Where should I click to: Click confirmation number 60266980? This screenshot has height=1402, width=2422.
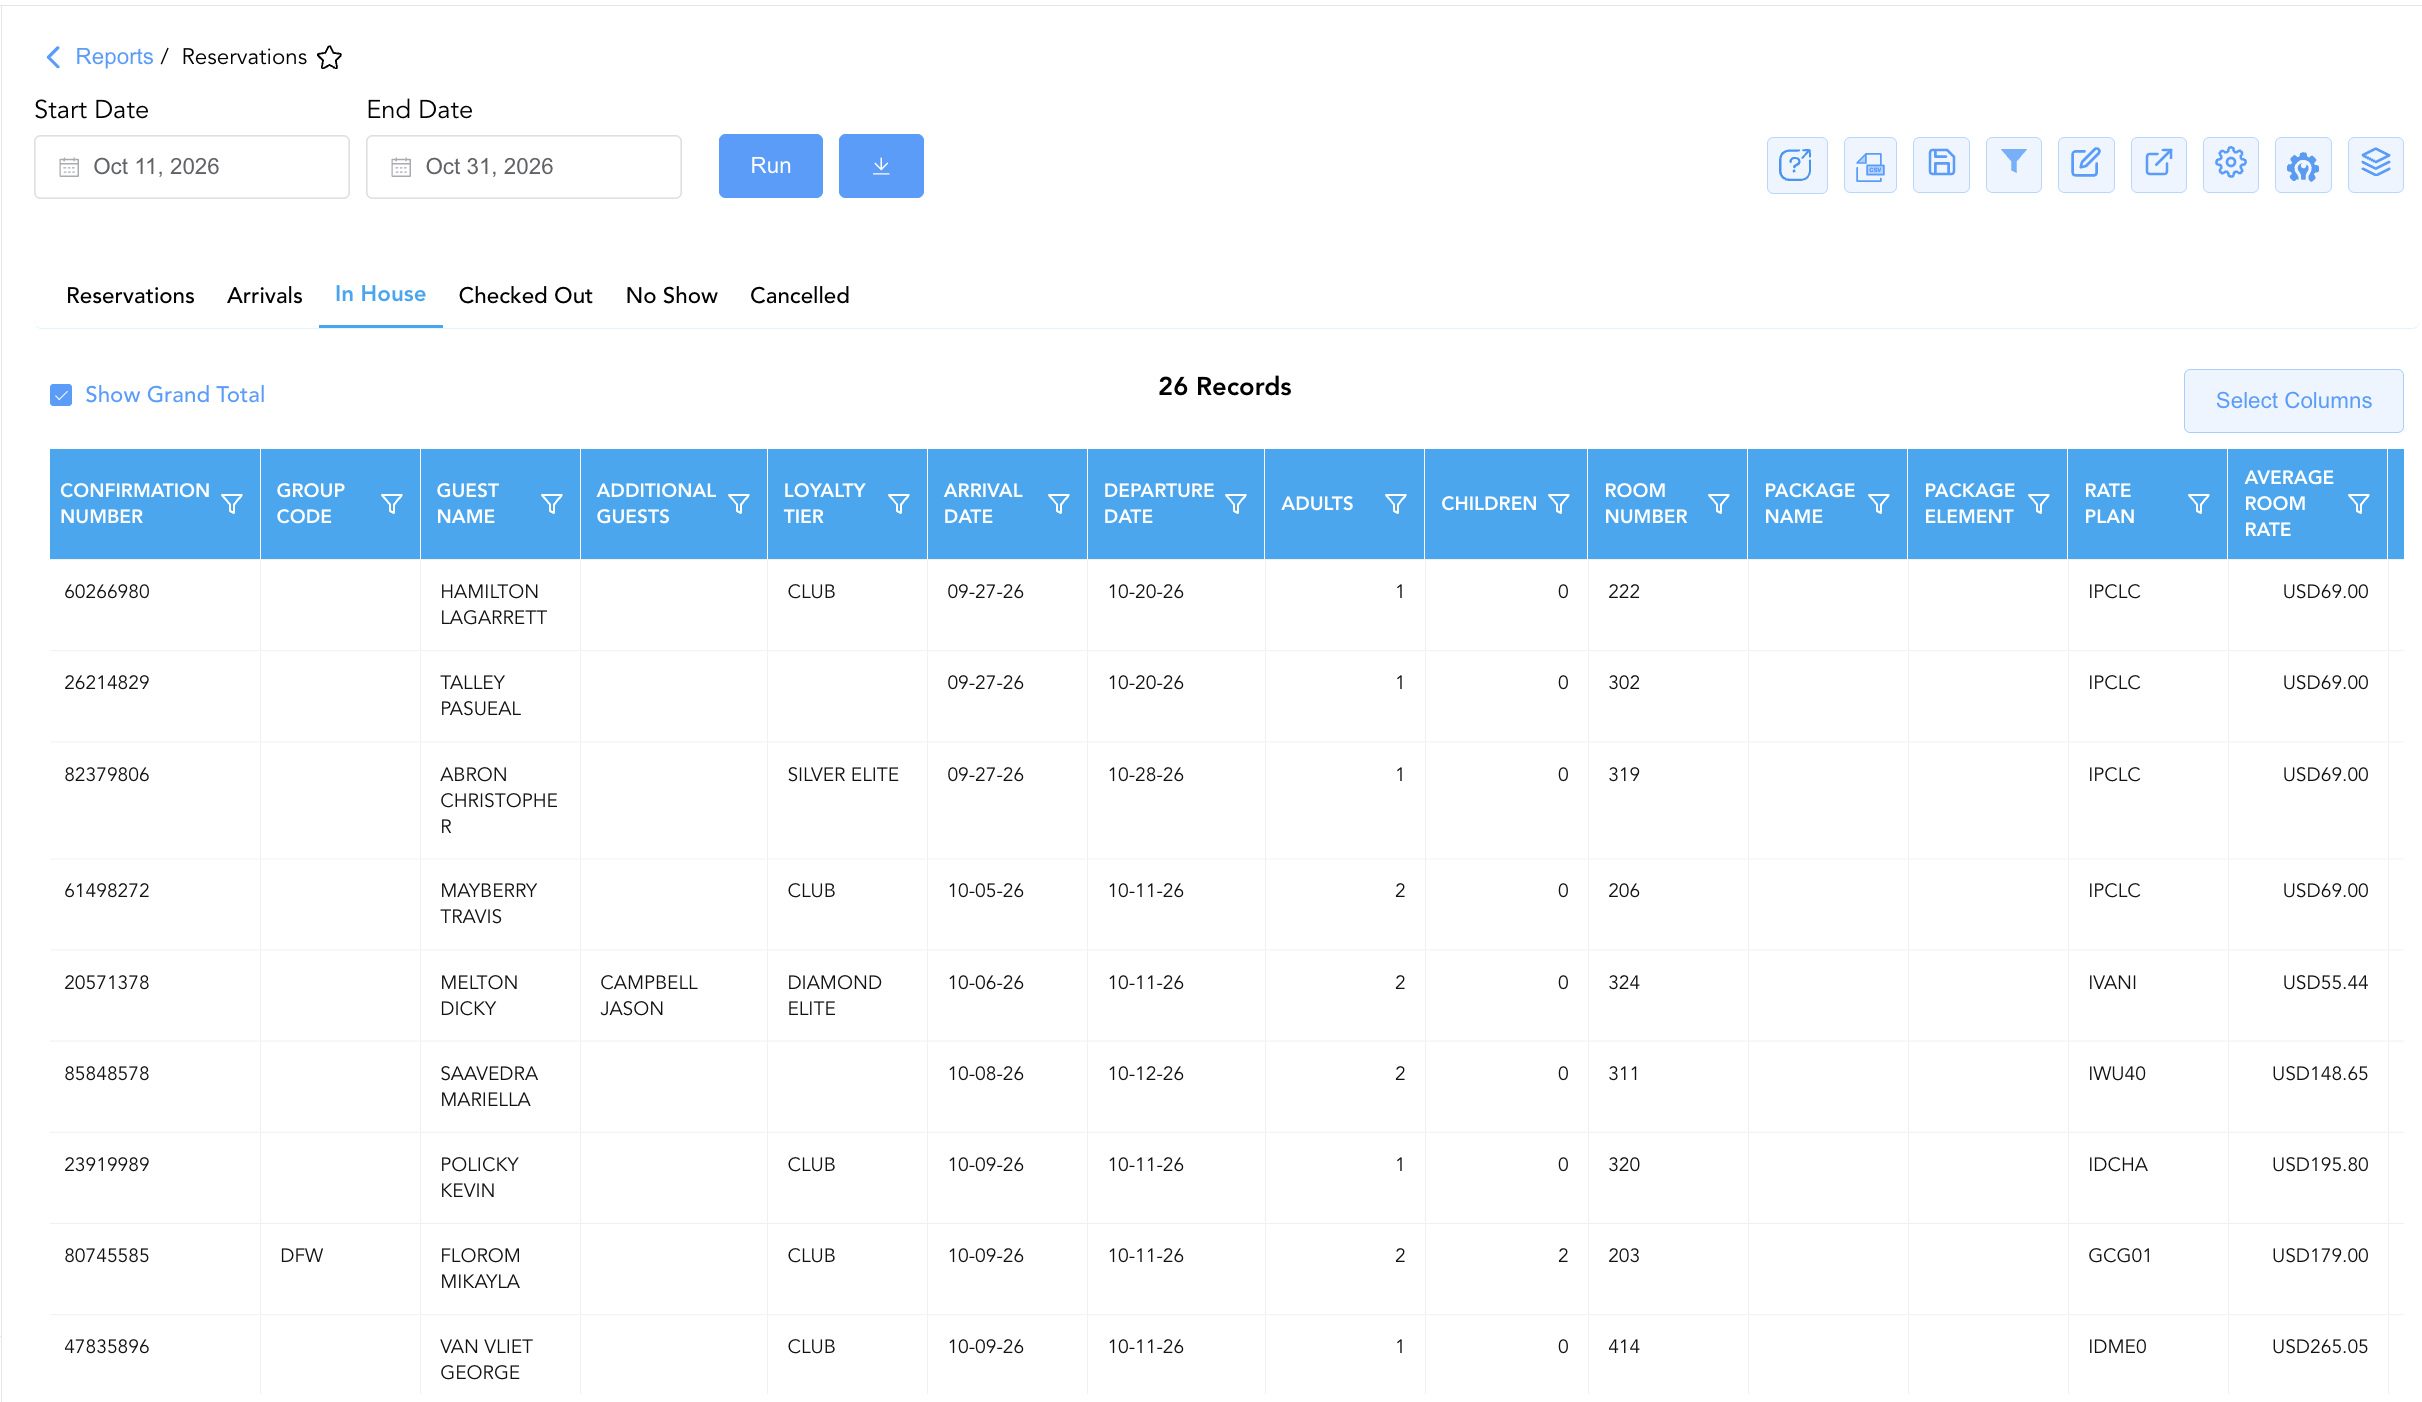[107, 592]
